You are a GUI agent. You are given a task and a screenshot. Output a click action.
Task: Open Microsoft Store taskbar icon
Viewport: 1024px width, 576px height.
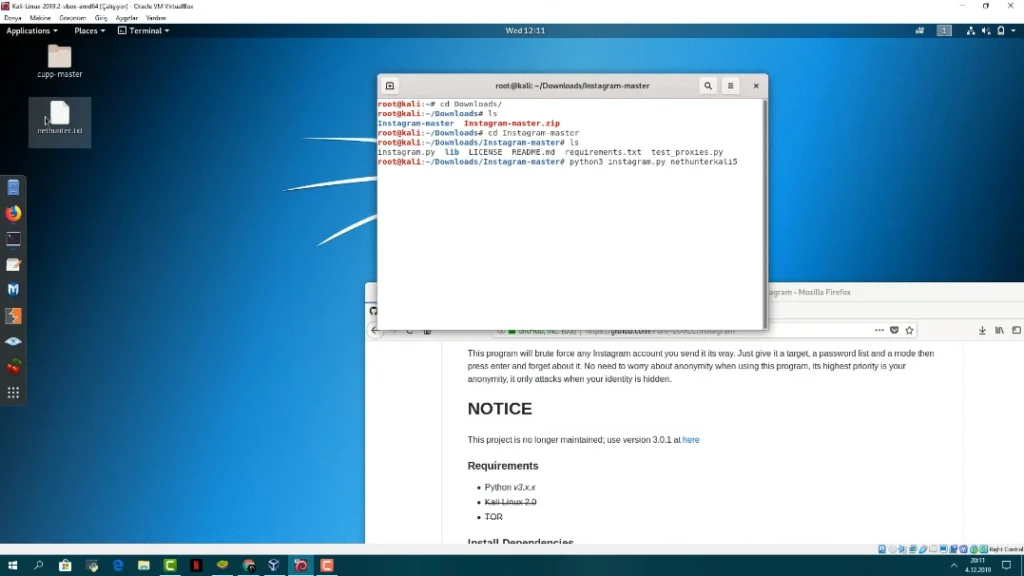click(65, 566)
